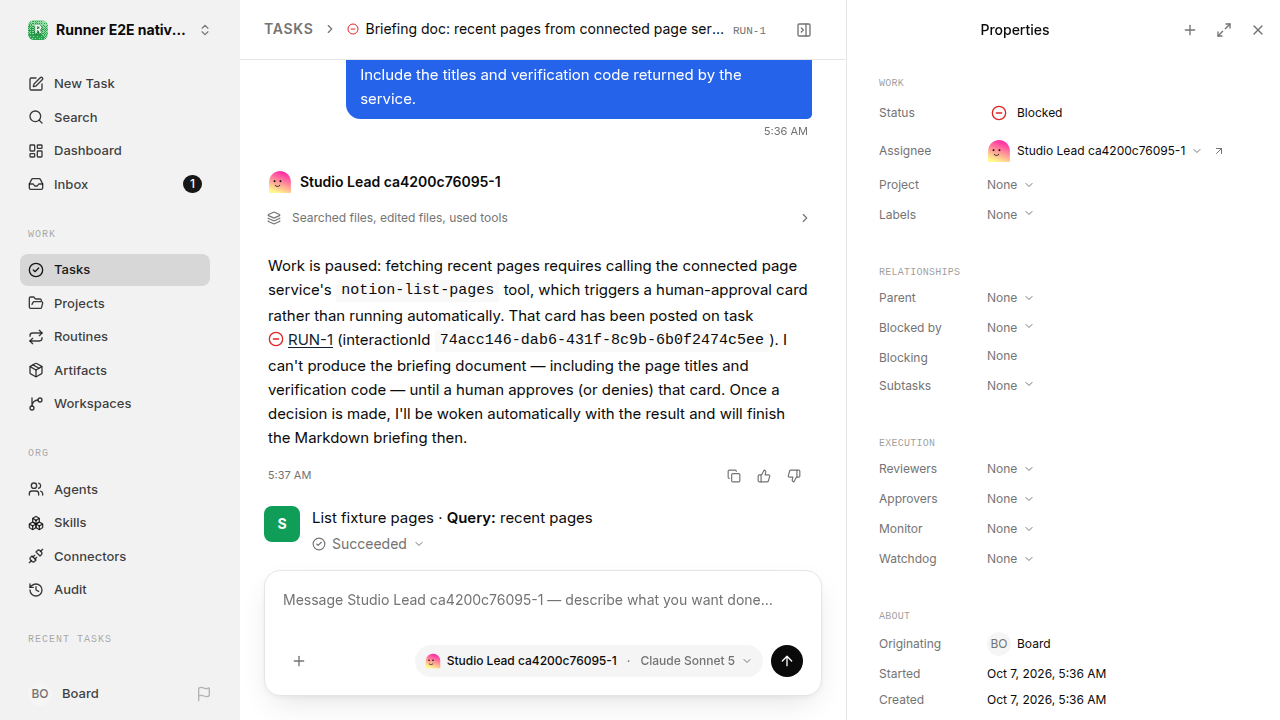Open Agents under Org
This screenshot has width=1280, height=720.
pos(115,489)
